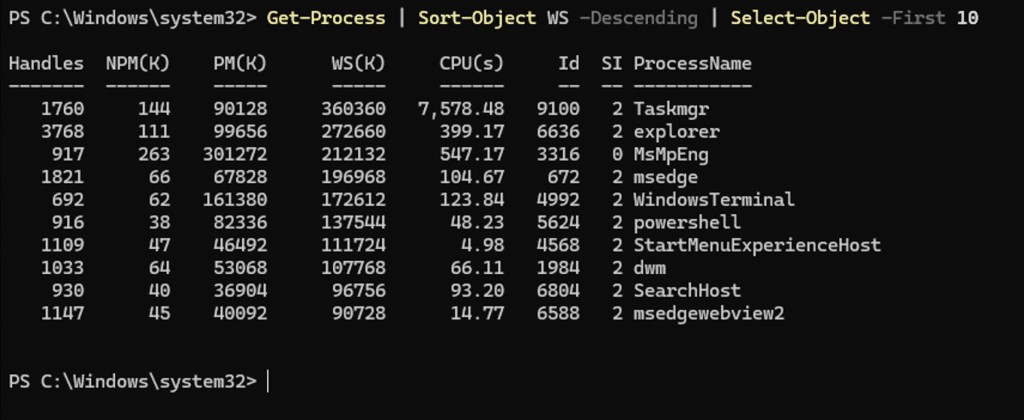This screenshot has width=1024, height=420.
Task: Click the msedge process name
Action: click(x=665, y=177)
